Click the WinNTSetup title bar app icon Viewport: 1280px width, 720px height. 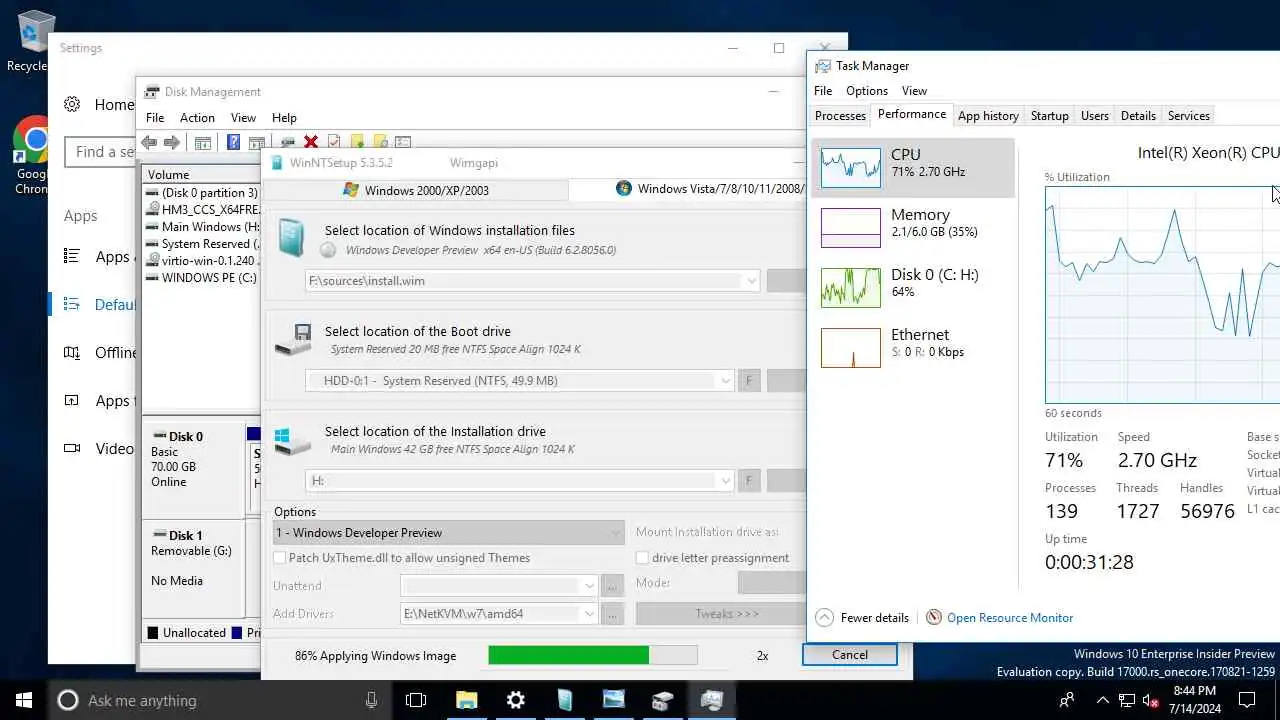pyautogui.click(x=277, y=163)
